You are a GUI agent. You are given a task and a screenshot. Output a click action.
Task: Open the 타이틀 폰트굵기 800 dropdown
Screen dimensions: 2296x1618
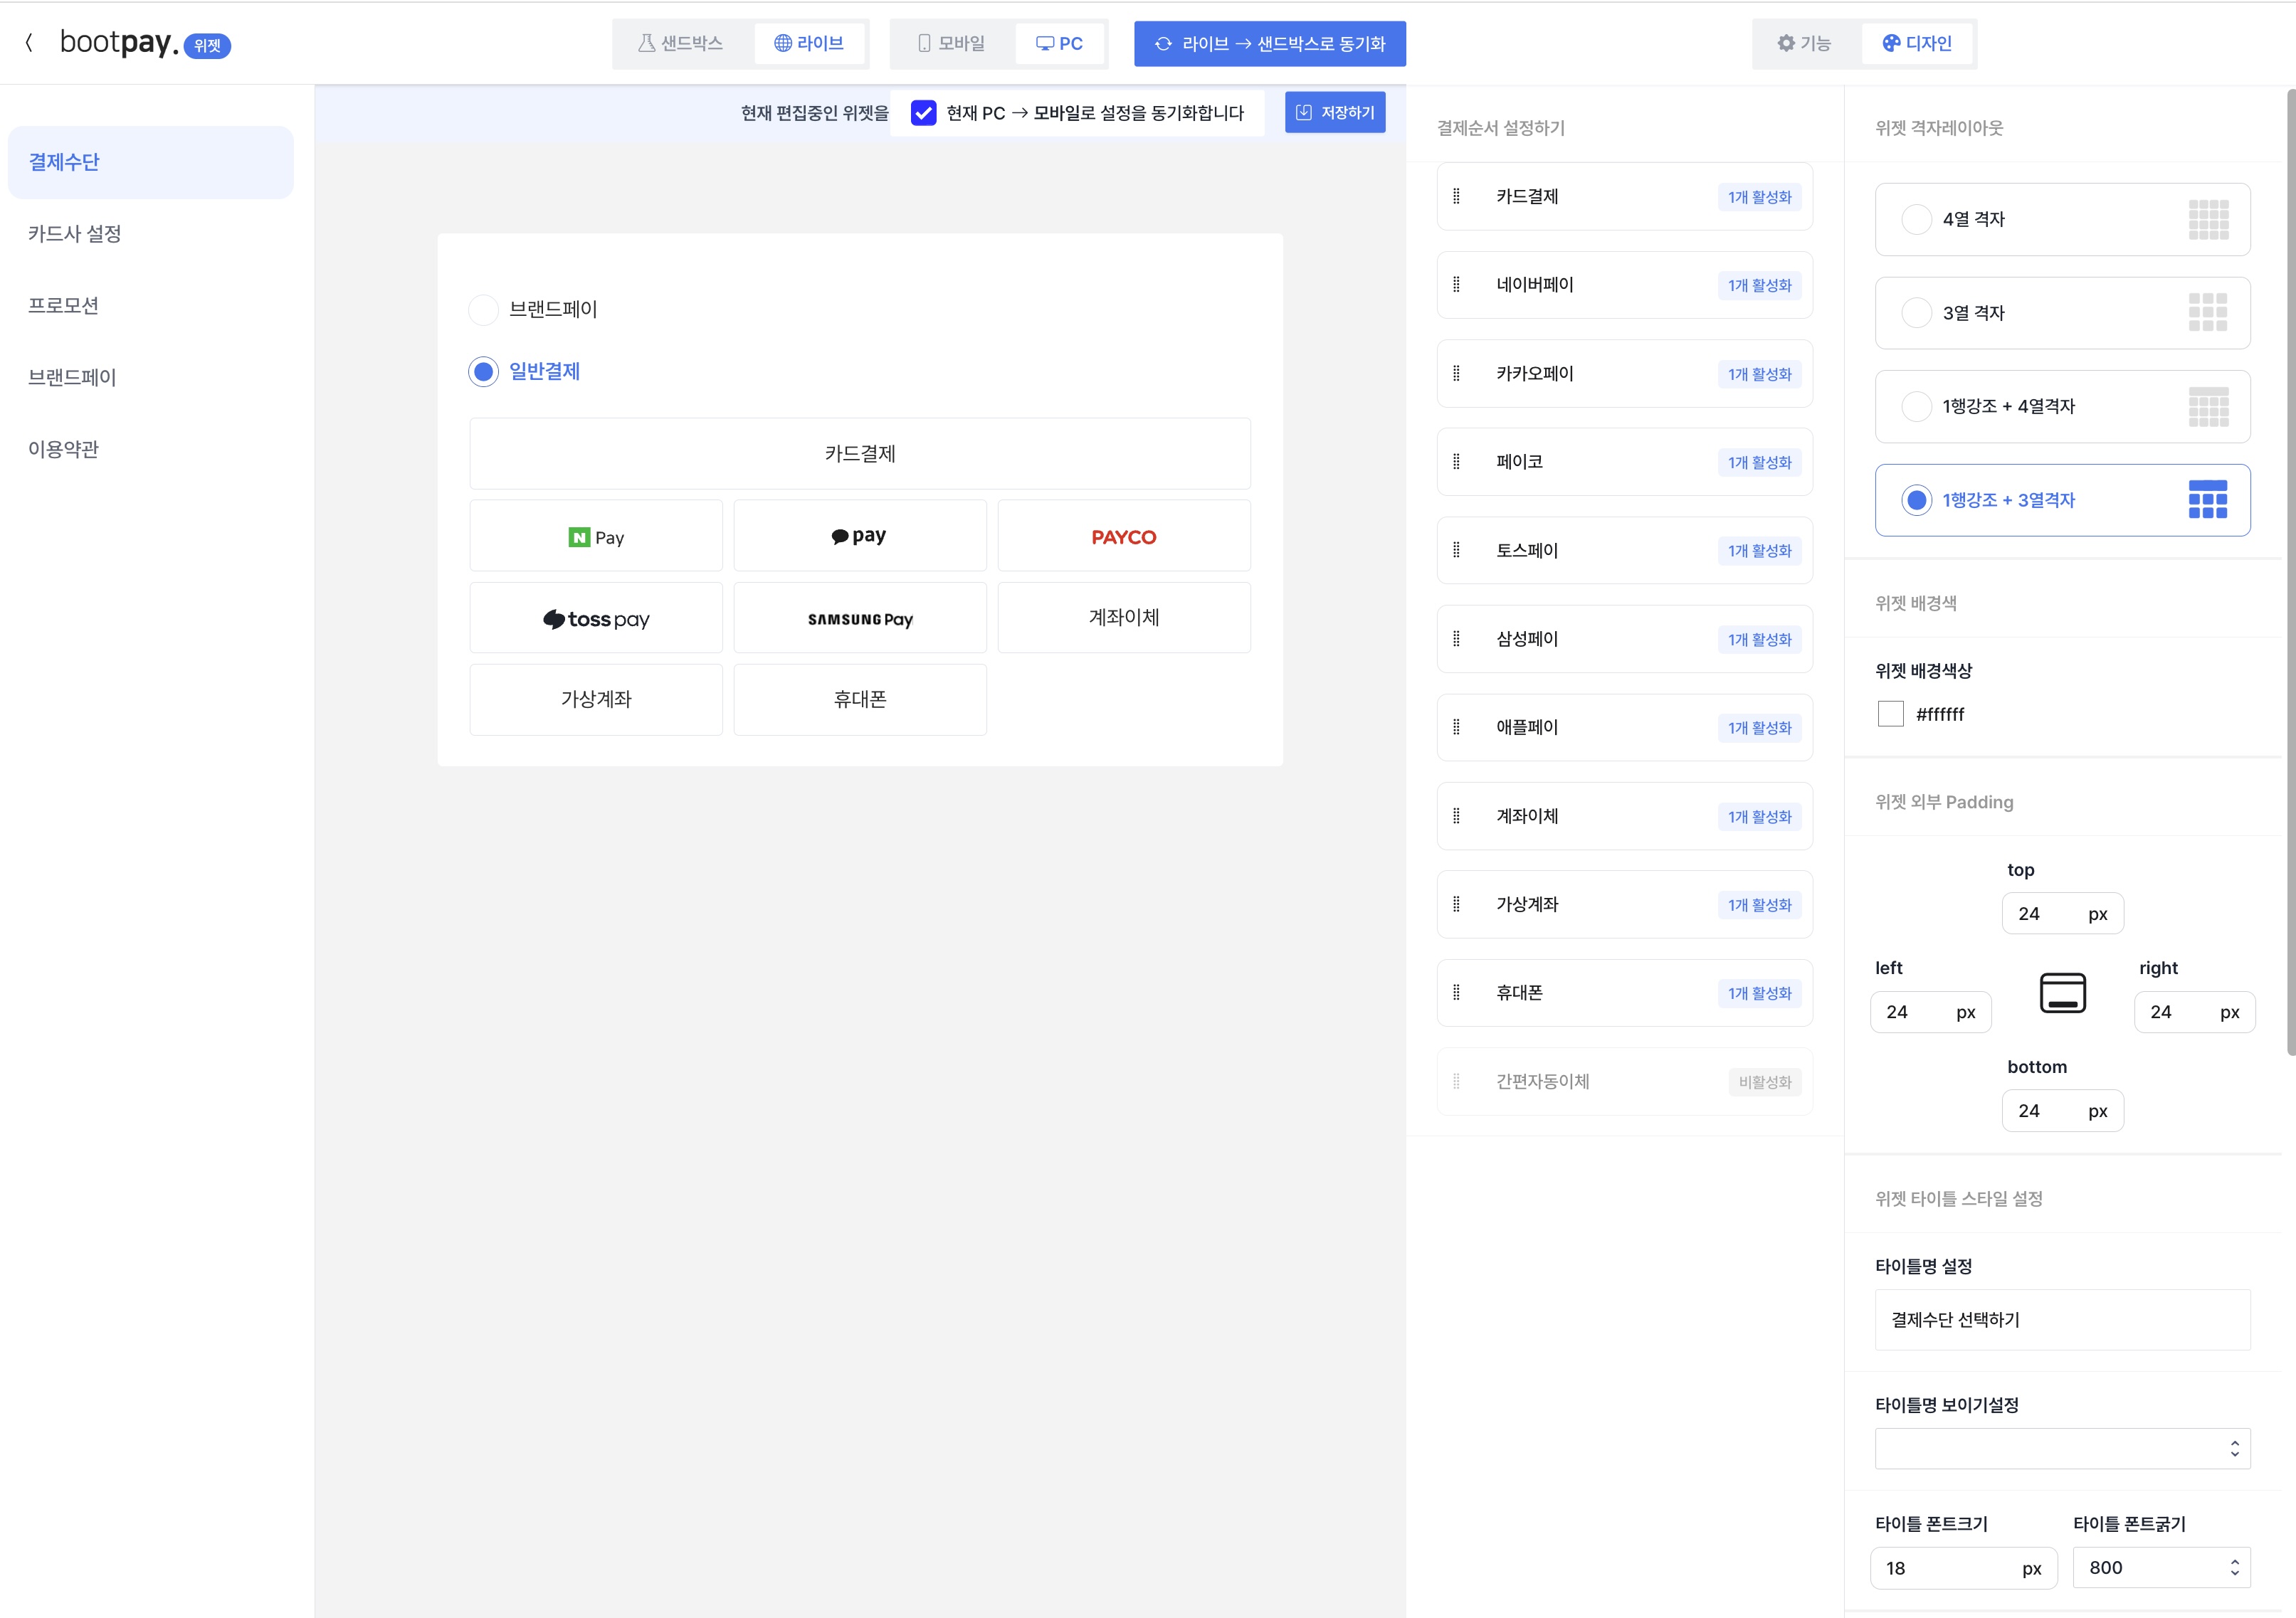pyautogui.click(x=2161, y=1567)
